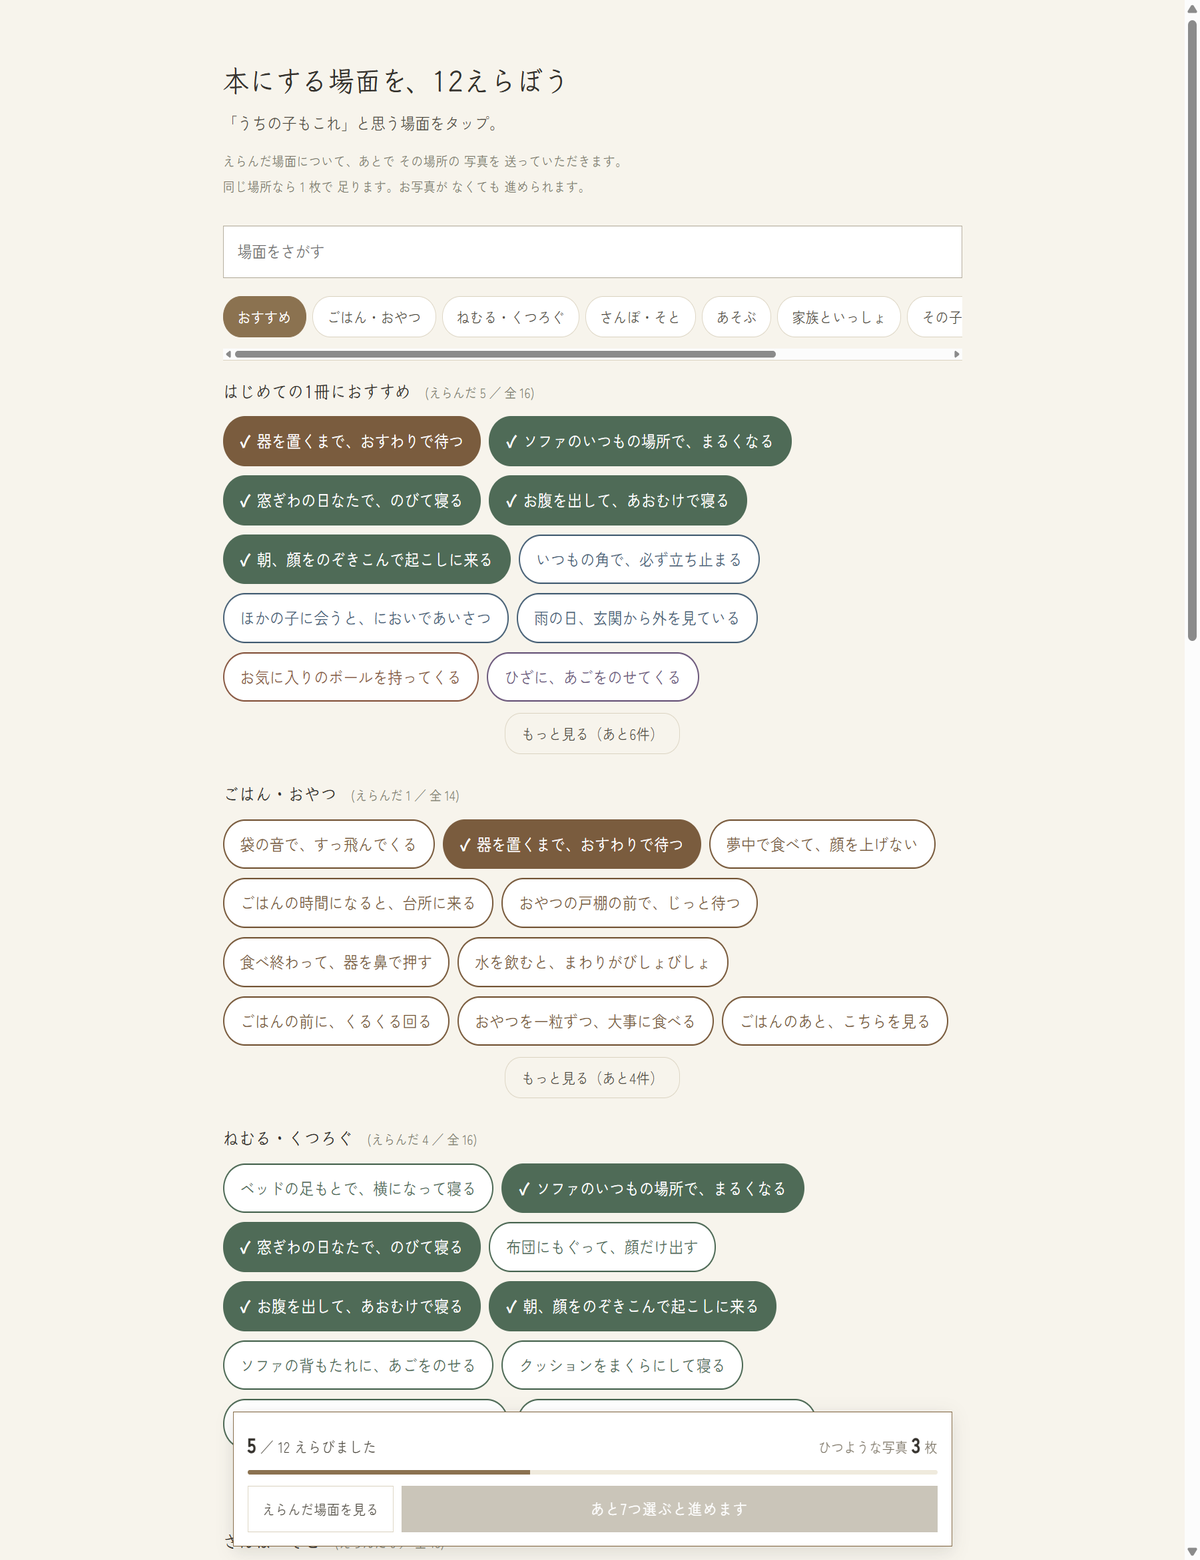Viewport: 1200px width, 1560px height.
Task: Click the left arrow of the category scrollbar
Action: click(228, 354)
